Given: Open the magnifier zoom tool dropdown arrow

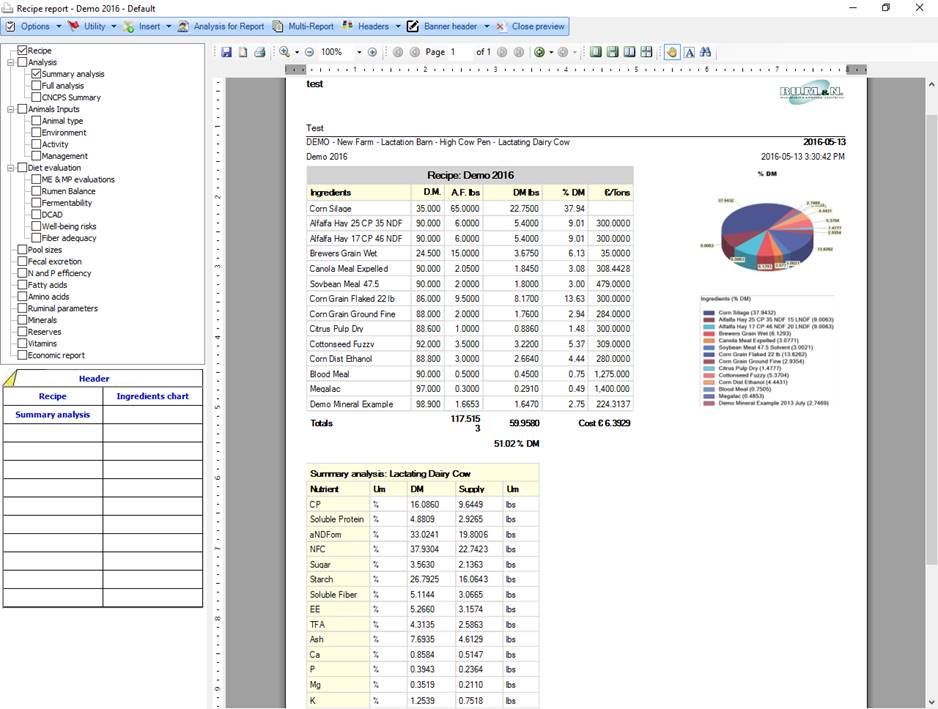Looking at the screenshot, I should pos(297,52).
